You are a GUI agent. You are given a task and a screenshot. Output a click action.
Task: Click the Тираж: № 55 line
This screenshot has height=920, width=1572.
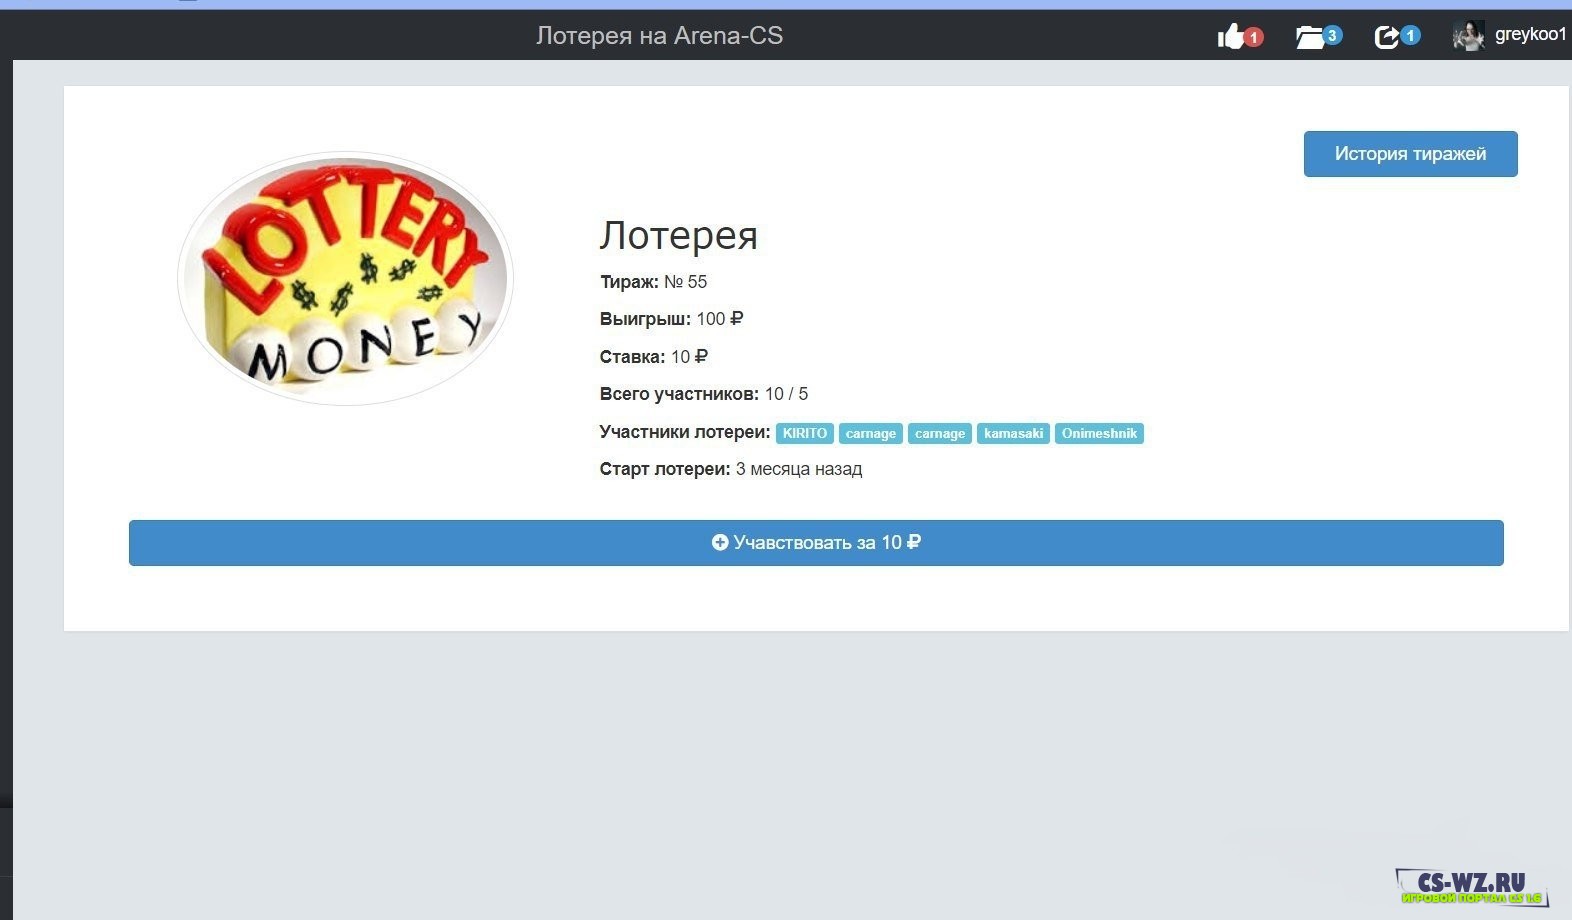click(653, 282)
